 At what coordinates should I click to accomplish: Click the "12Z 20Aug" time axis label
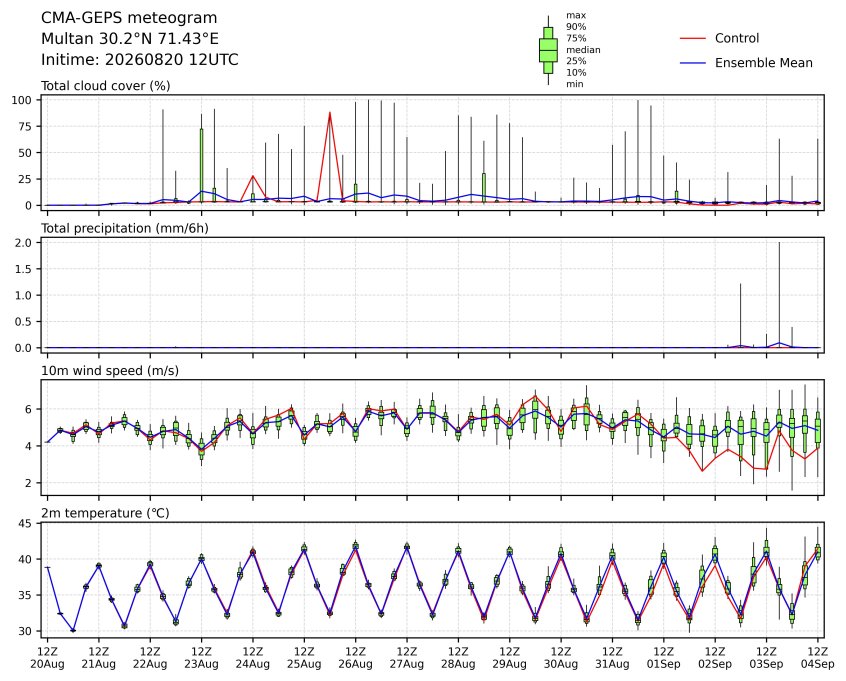[47, 658]
